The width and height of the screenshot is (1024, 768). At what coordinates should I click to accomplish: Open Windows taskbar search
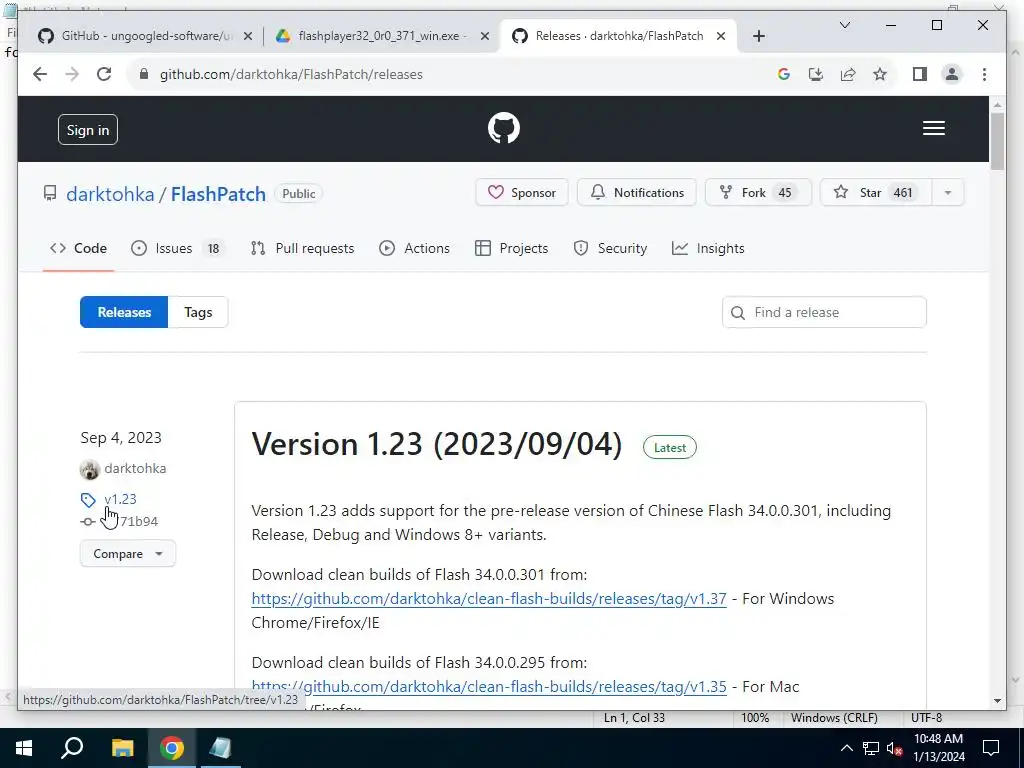(72, 748)
